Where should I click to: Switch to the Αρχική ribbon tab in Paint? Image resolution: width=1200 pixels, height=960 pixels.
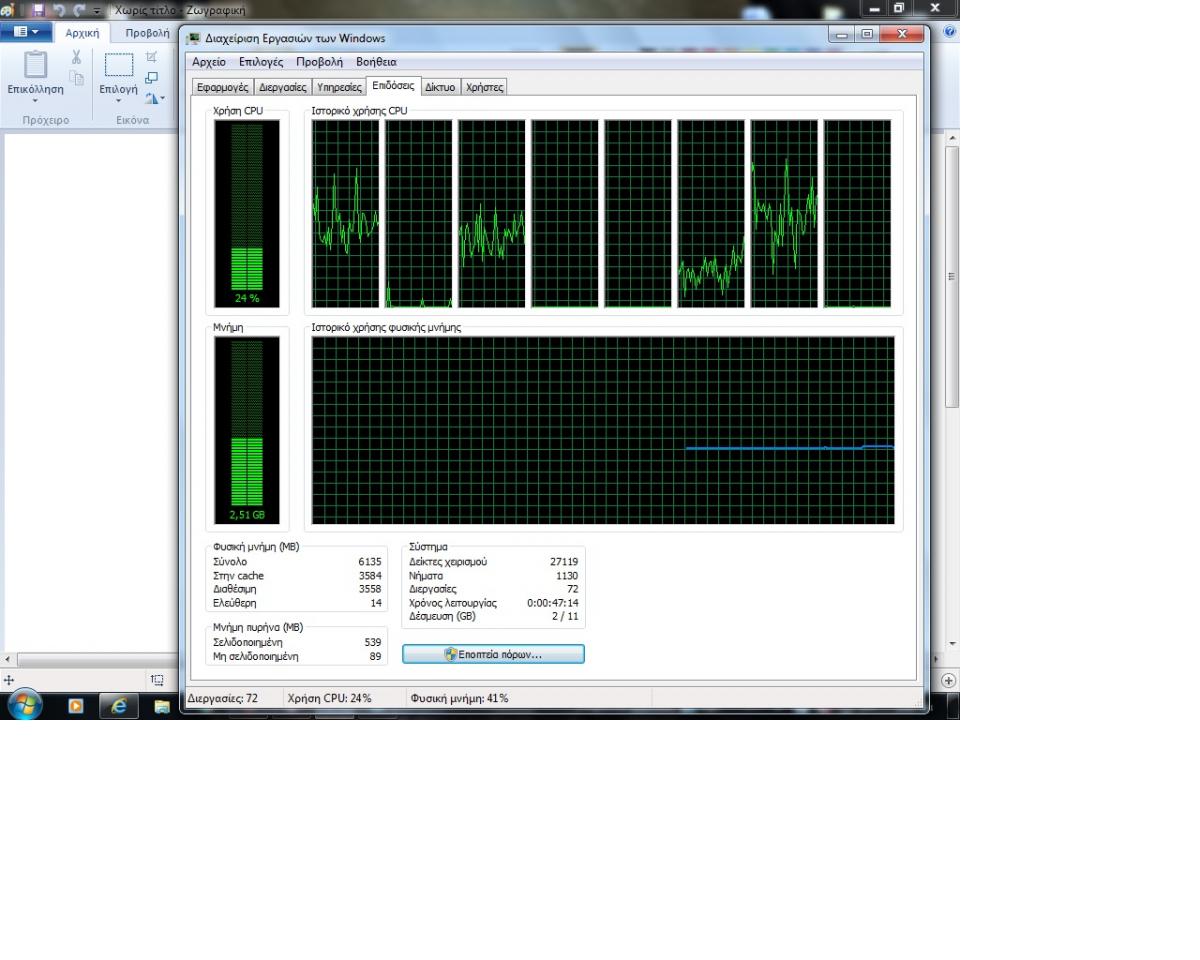[82, 33]
